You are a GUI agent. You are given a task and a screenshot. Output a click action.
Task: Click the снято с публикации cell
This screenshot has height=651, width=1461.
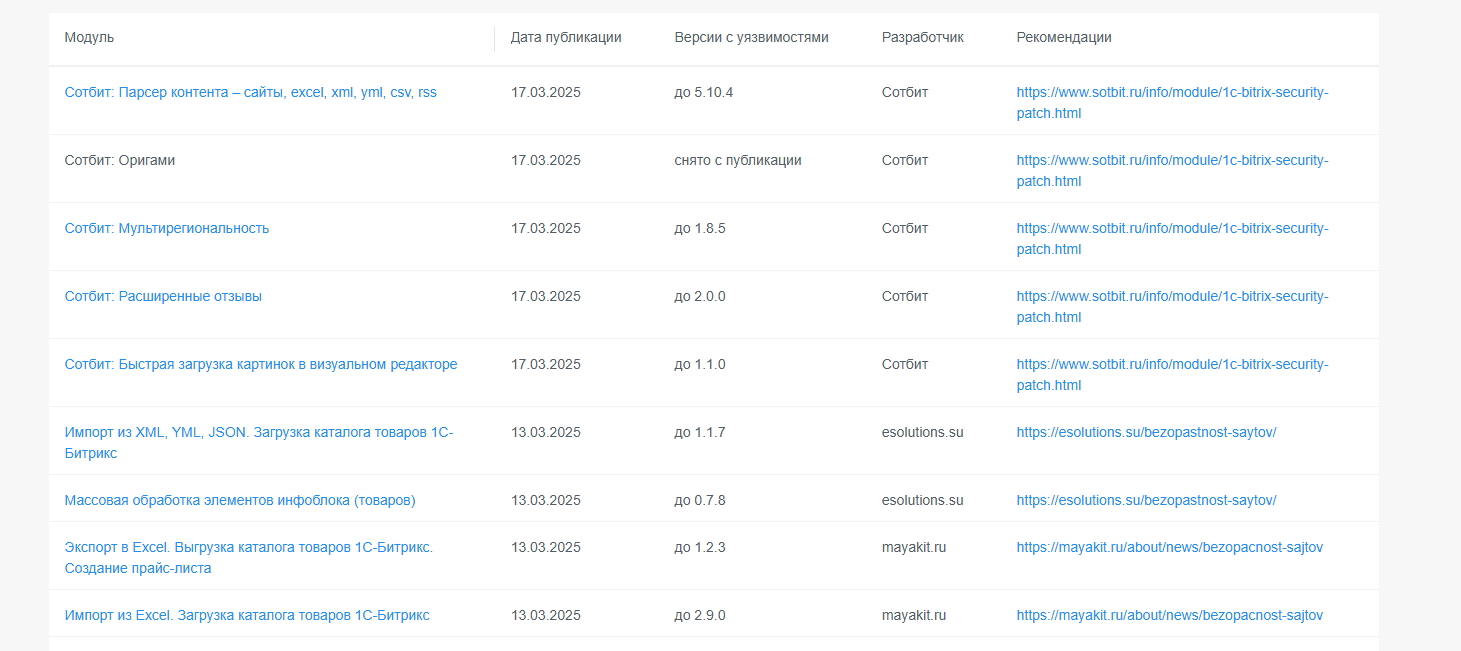pos(738,160)
